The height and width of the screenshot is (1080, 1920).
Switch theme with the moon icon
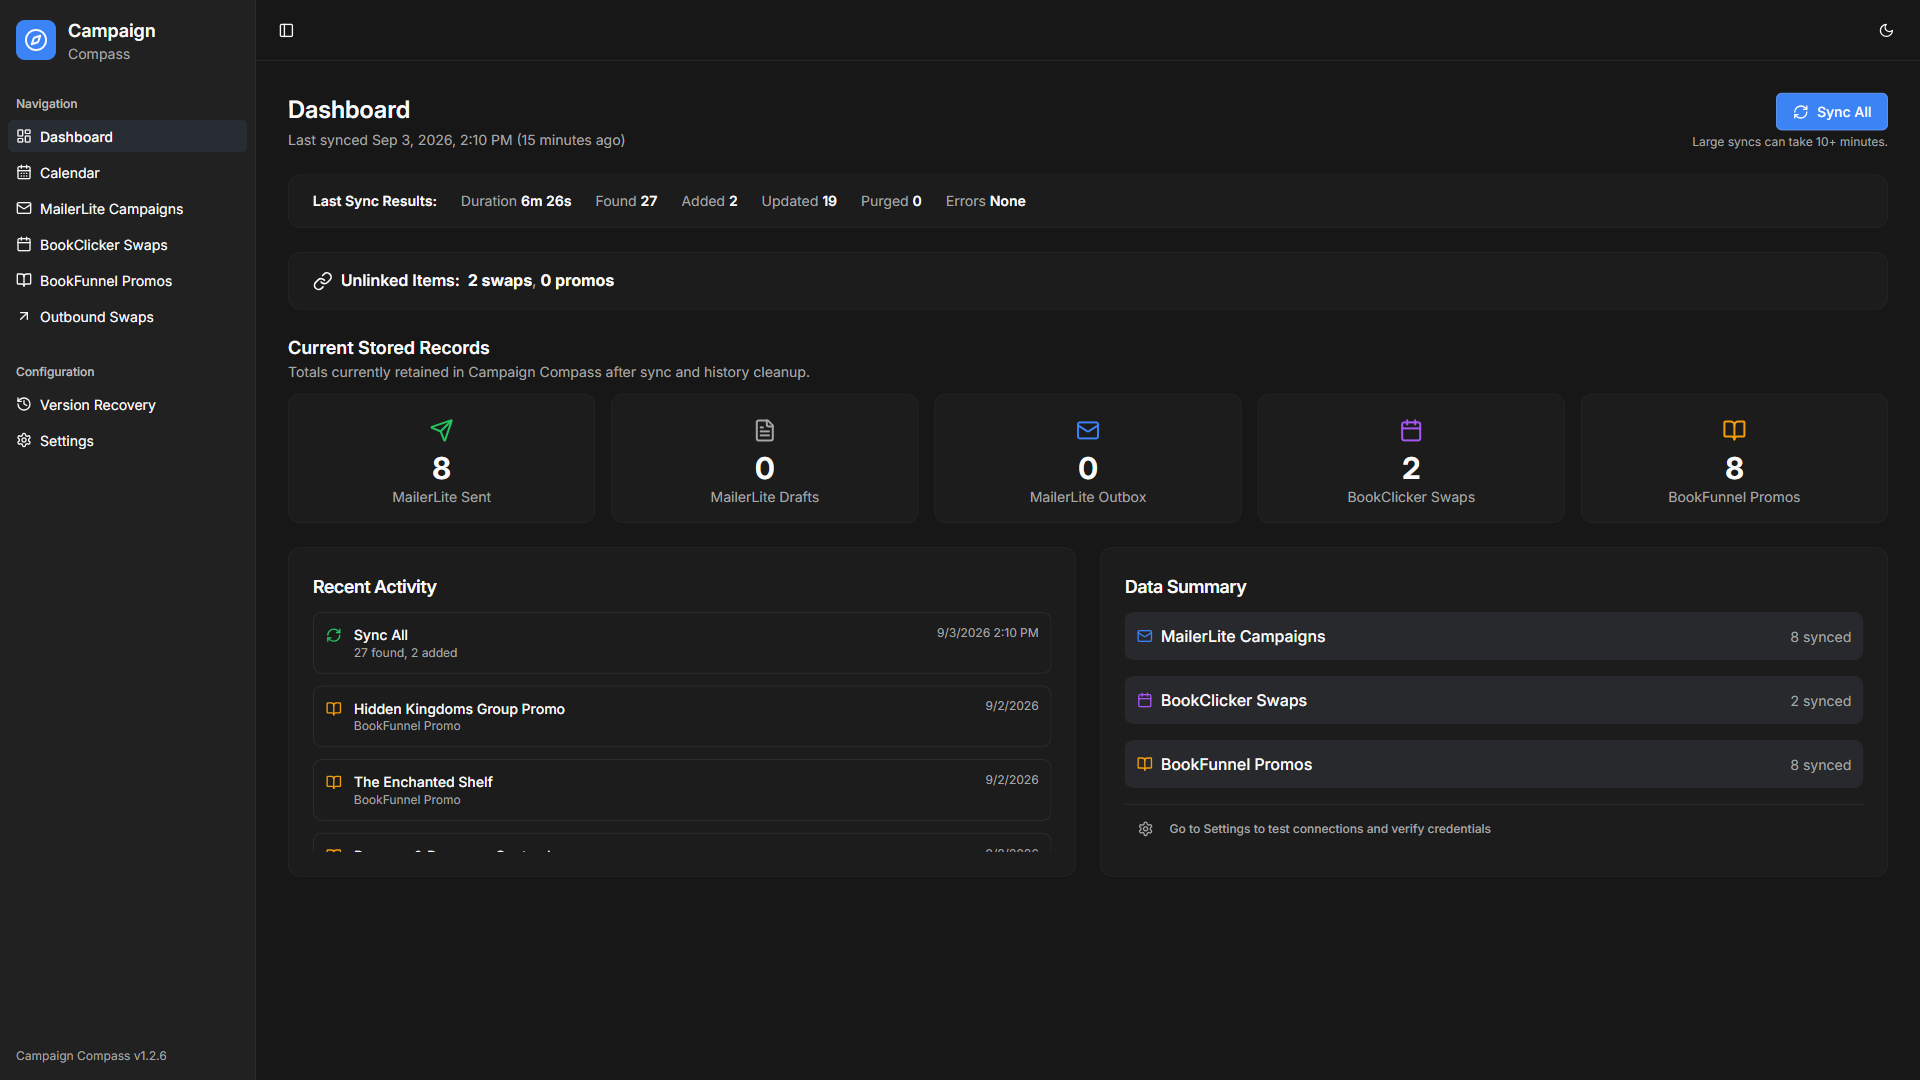pos(1886,30)
